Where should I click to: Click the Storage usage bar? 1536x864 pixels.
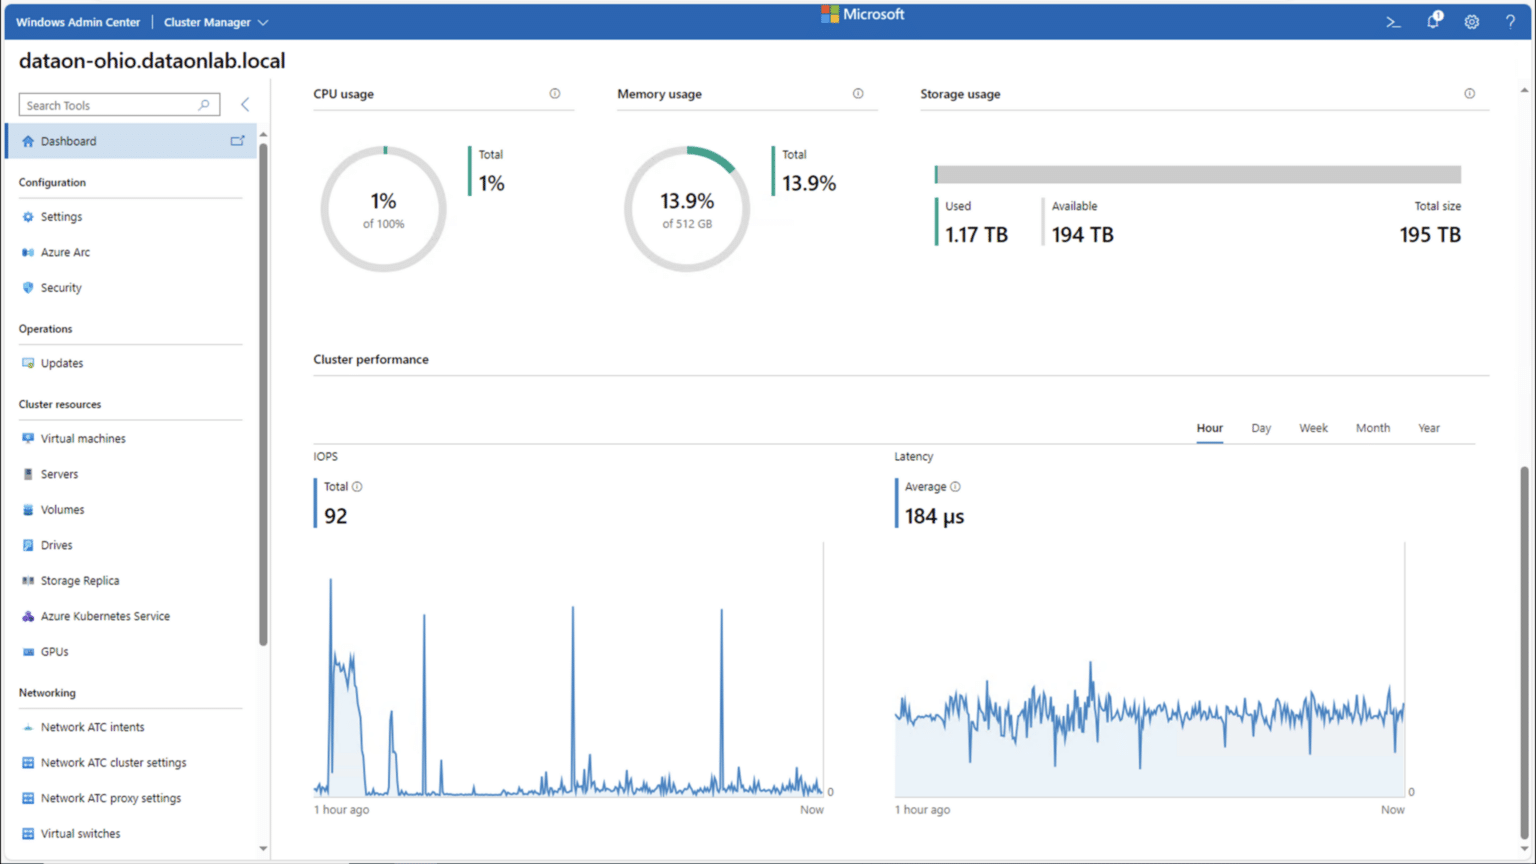point(1198,174)
